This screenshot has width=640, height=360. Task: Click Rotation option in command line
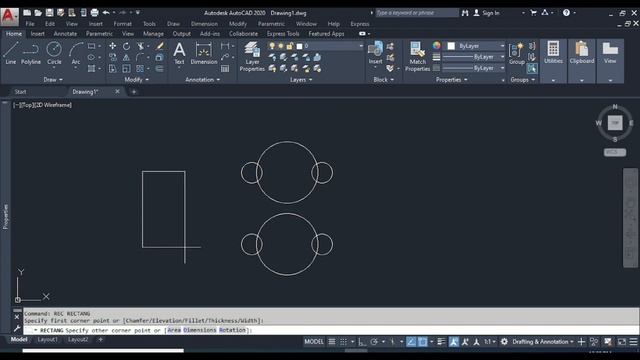click(232, 330)
